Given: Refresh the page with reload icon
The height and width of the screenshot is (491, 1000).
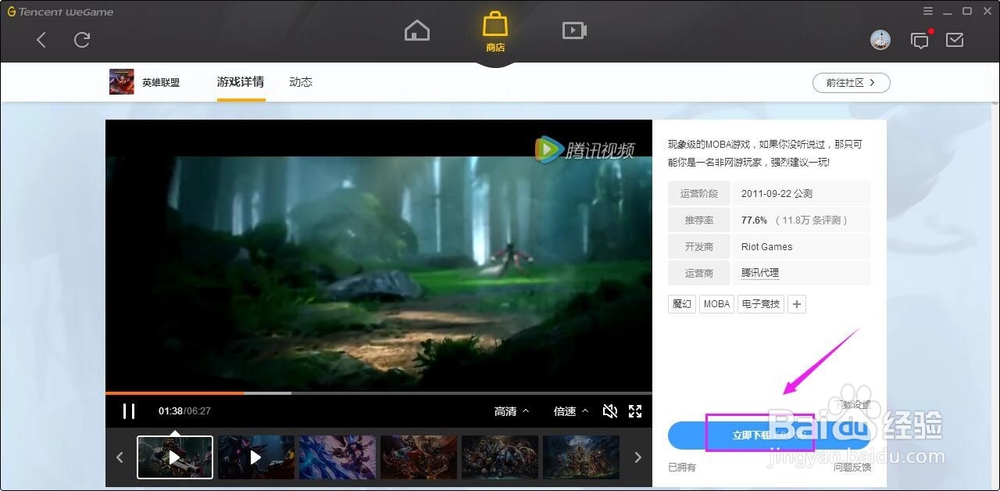Looking at the screenshot, I should point(82,40).
